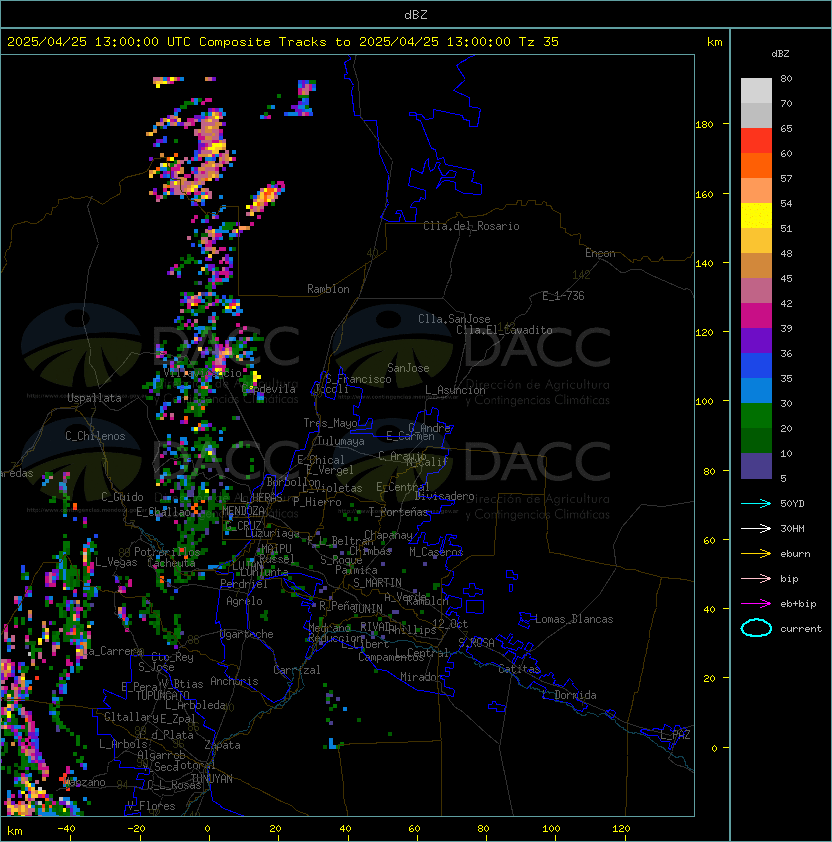The width and height of the screenshot is (832, 842).
Task: Click the 'Zapata' map label
Action: click(222, 745)
